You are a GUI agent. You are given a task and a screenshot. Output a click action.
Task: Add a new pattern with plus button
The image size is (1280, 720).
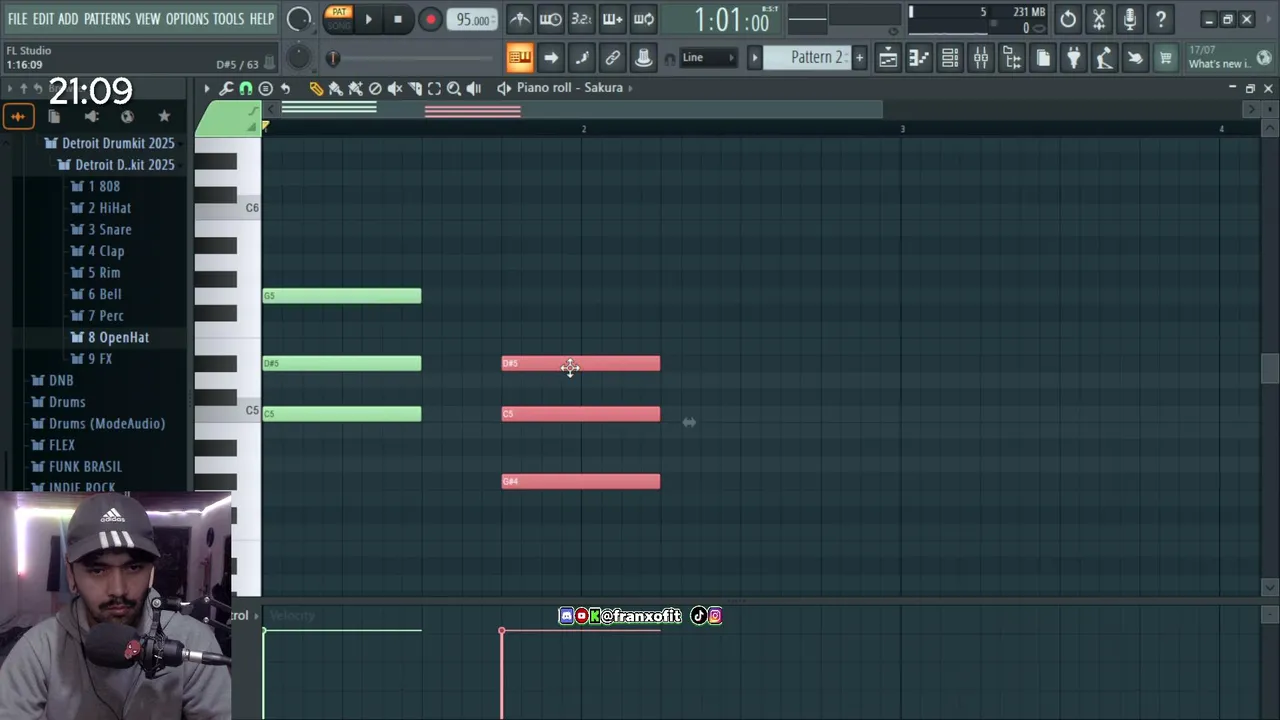click(859, 58)
